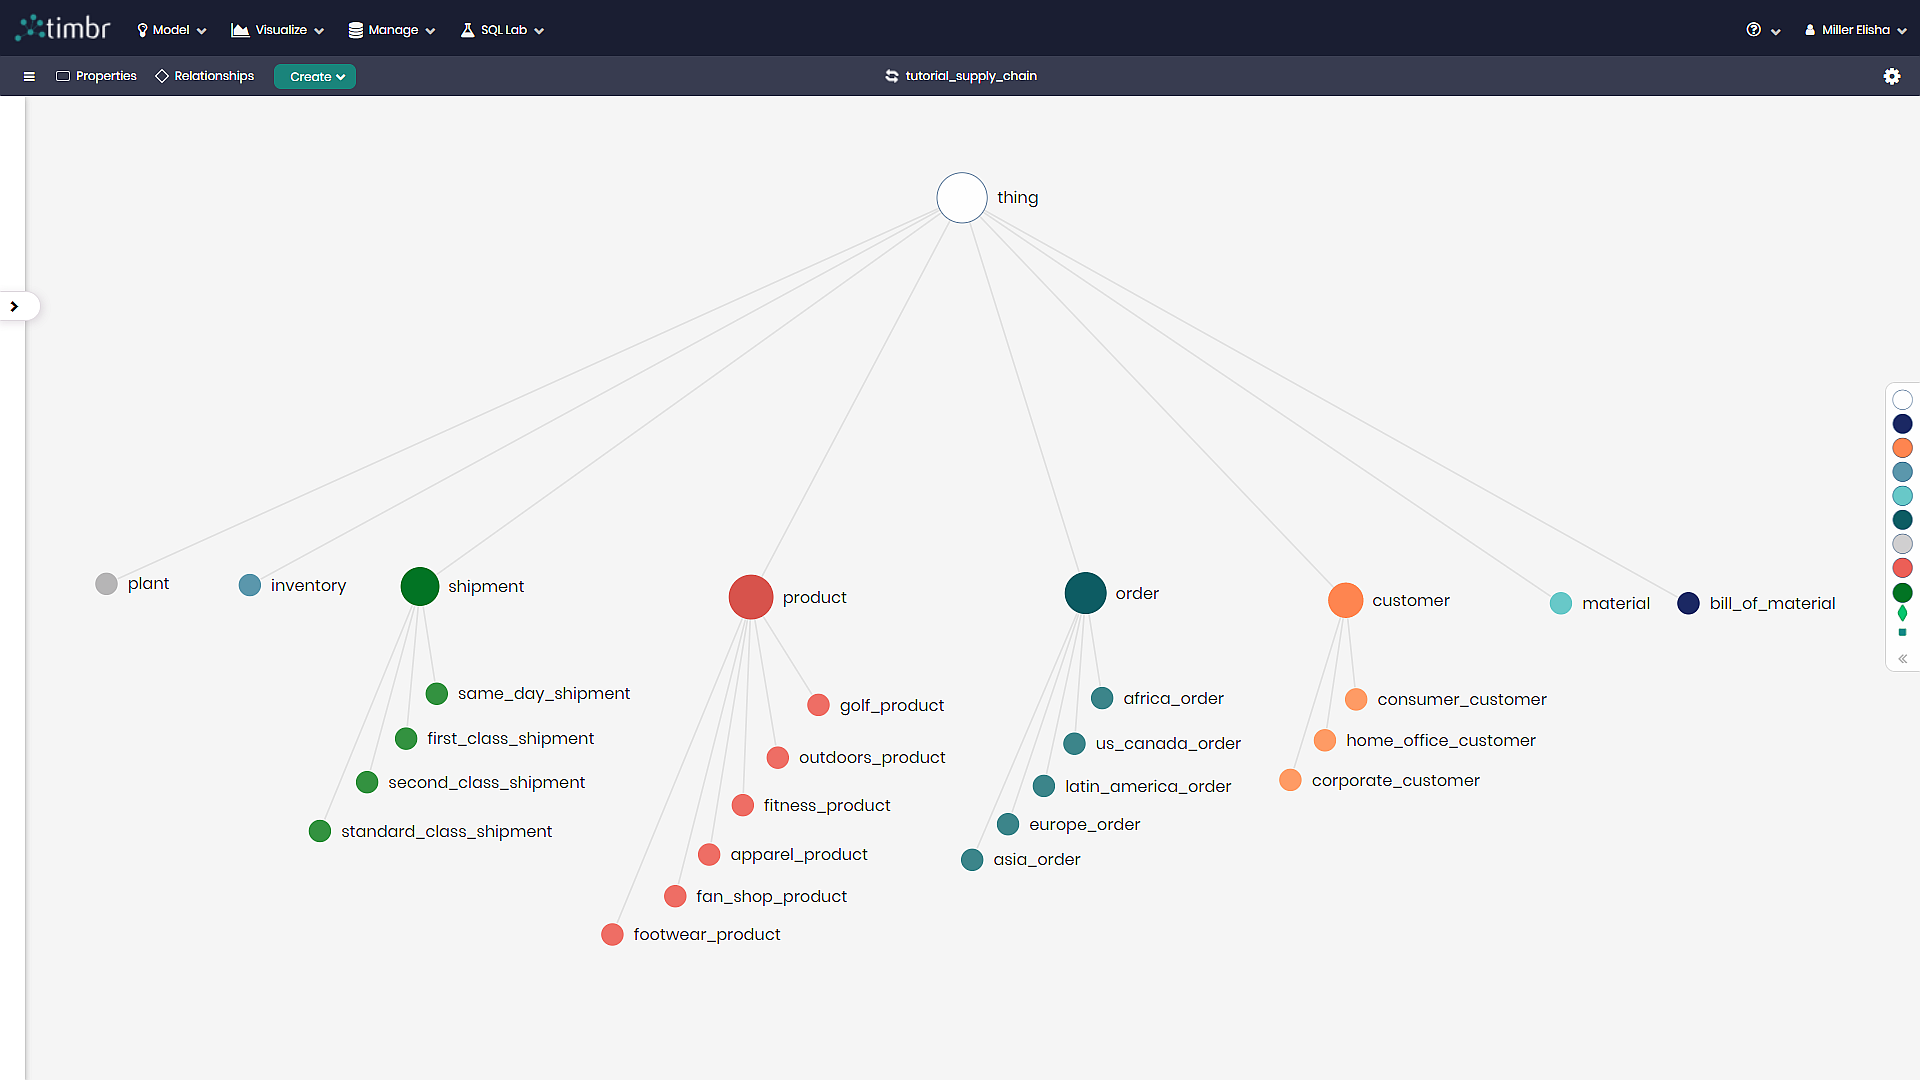
Task: Select the product concept node
Action: pos(751,597)
